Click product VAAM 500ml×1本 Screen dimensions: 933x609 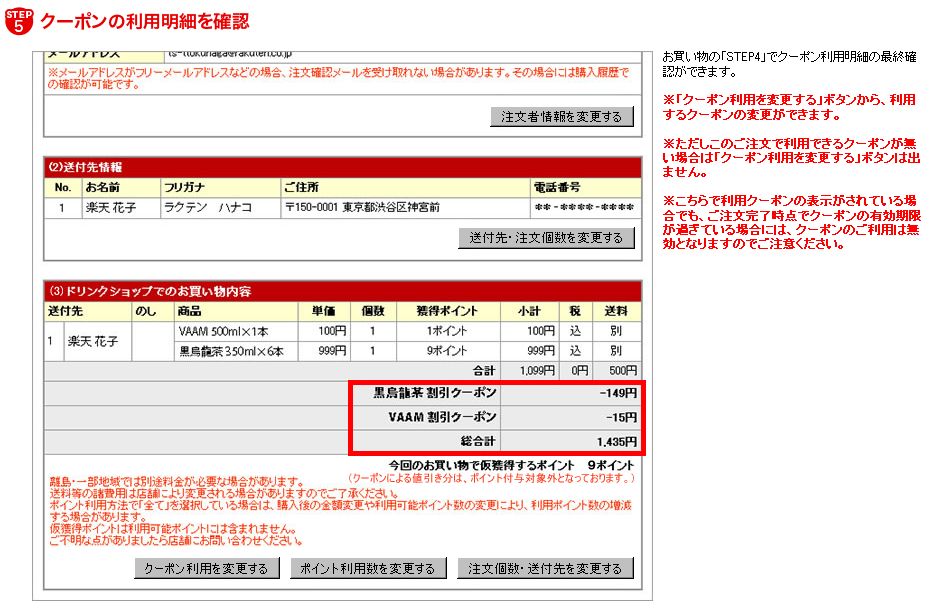(x=223, y=331)
